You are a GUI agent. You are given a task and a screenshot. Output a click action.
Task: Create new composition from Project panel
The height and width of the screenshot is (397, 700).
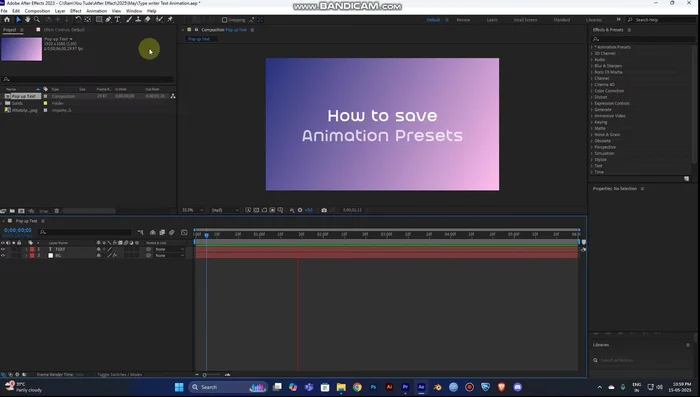click(21, 211)
